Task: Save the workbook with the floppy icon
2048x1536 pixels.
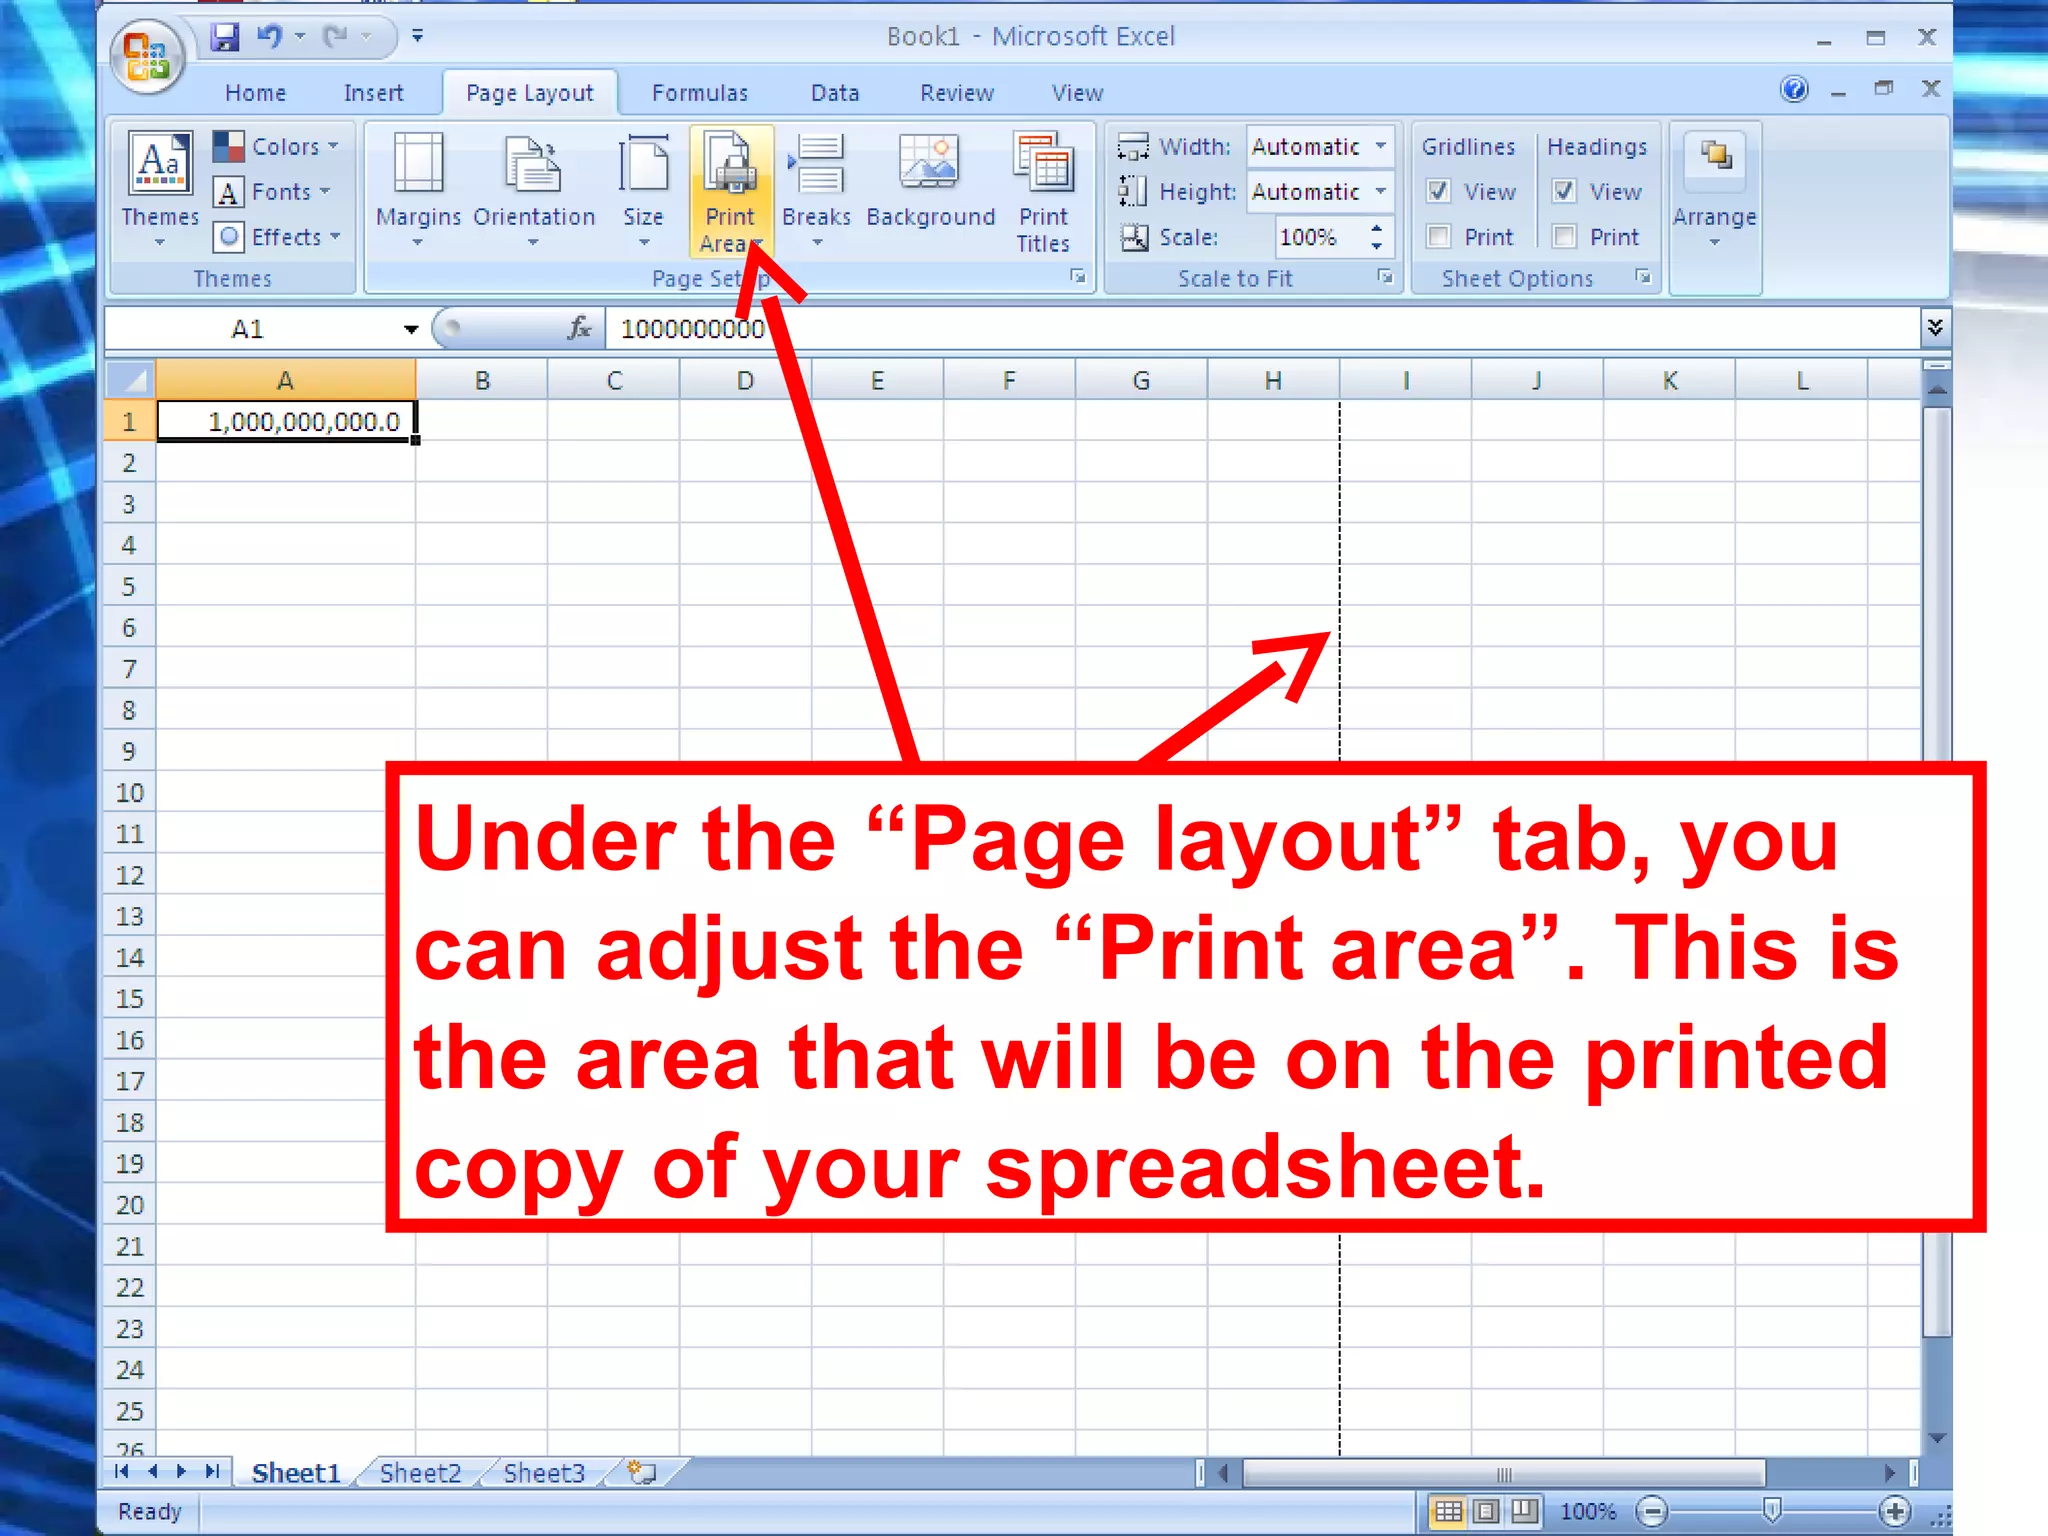Action: [x=225, y=37]
